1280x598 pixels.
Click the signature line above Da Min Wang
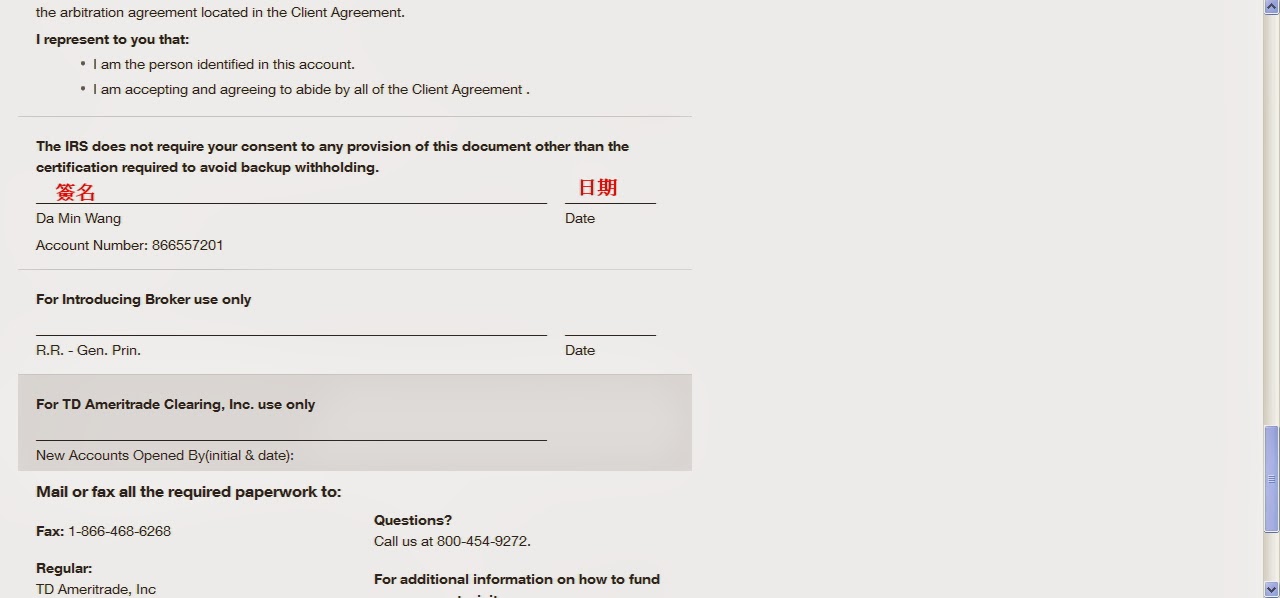(291, 203)
